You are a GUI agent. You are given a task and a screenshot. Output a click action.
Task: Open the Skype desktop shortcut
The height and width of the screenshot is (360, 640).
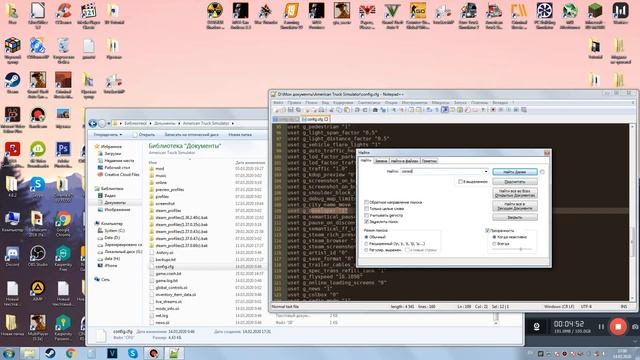click(38, 187)
